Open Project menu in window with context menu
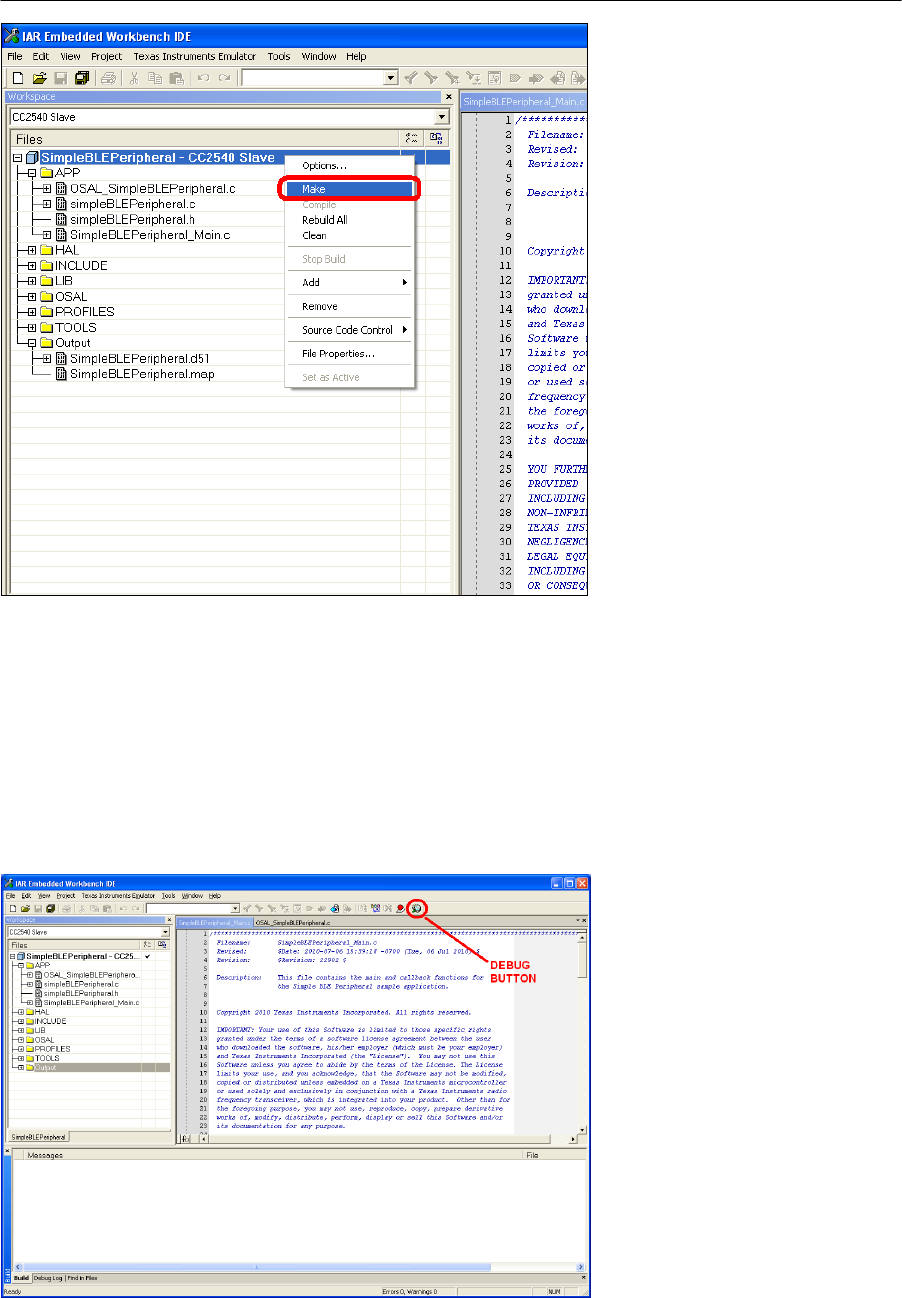 (106, 57)
